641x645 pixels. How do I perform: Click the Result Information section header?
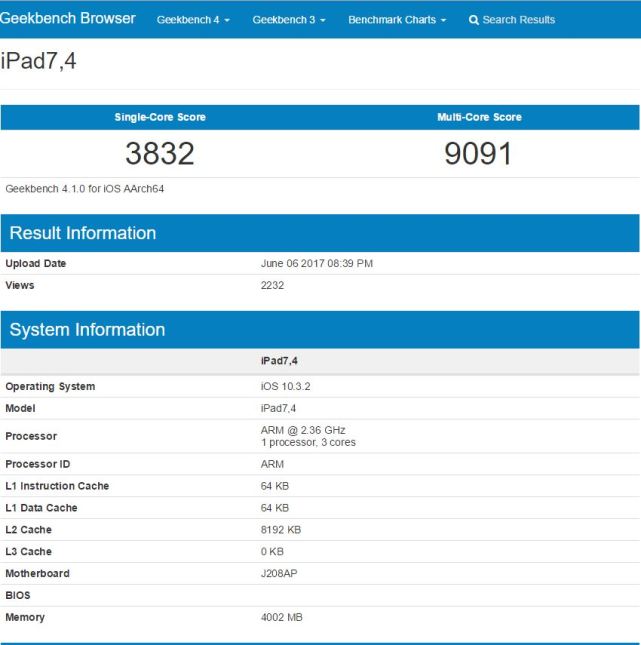point(320,233)
